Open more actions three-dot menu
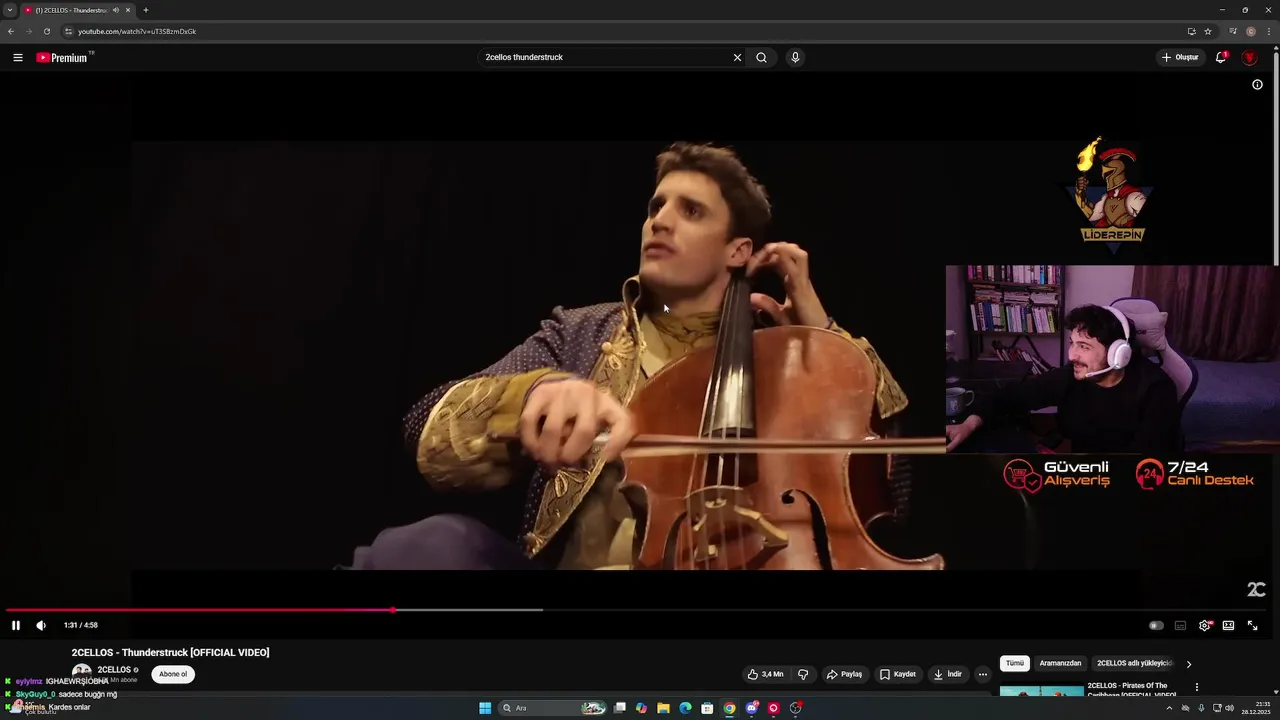1280x720 pixels. 982,674
